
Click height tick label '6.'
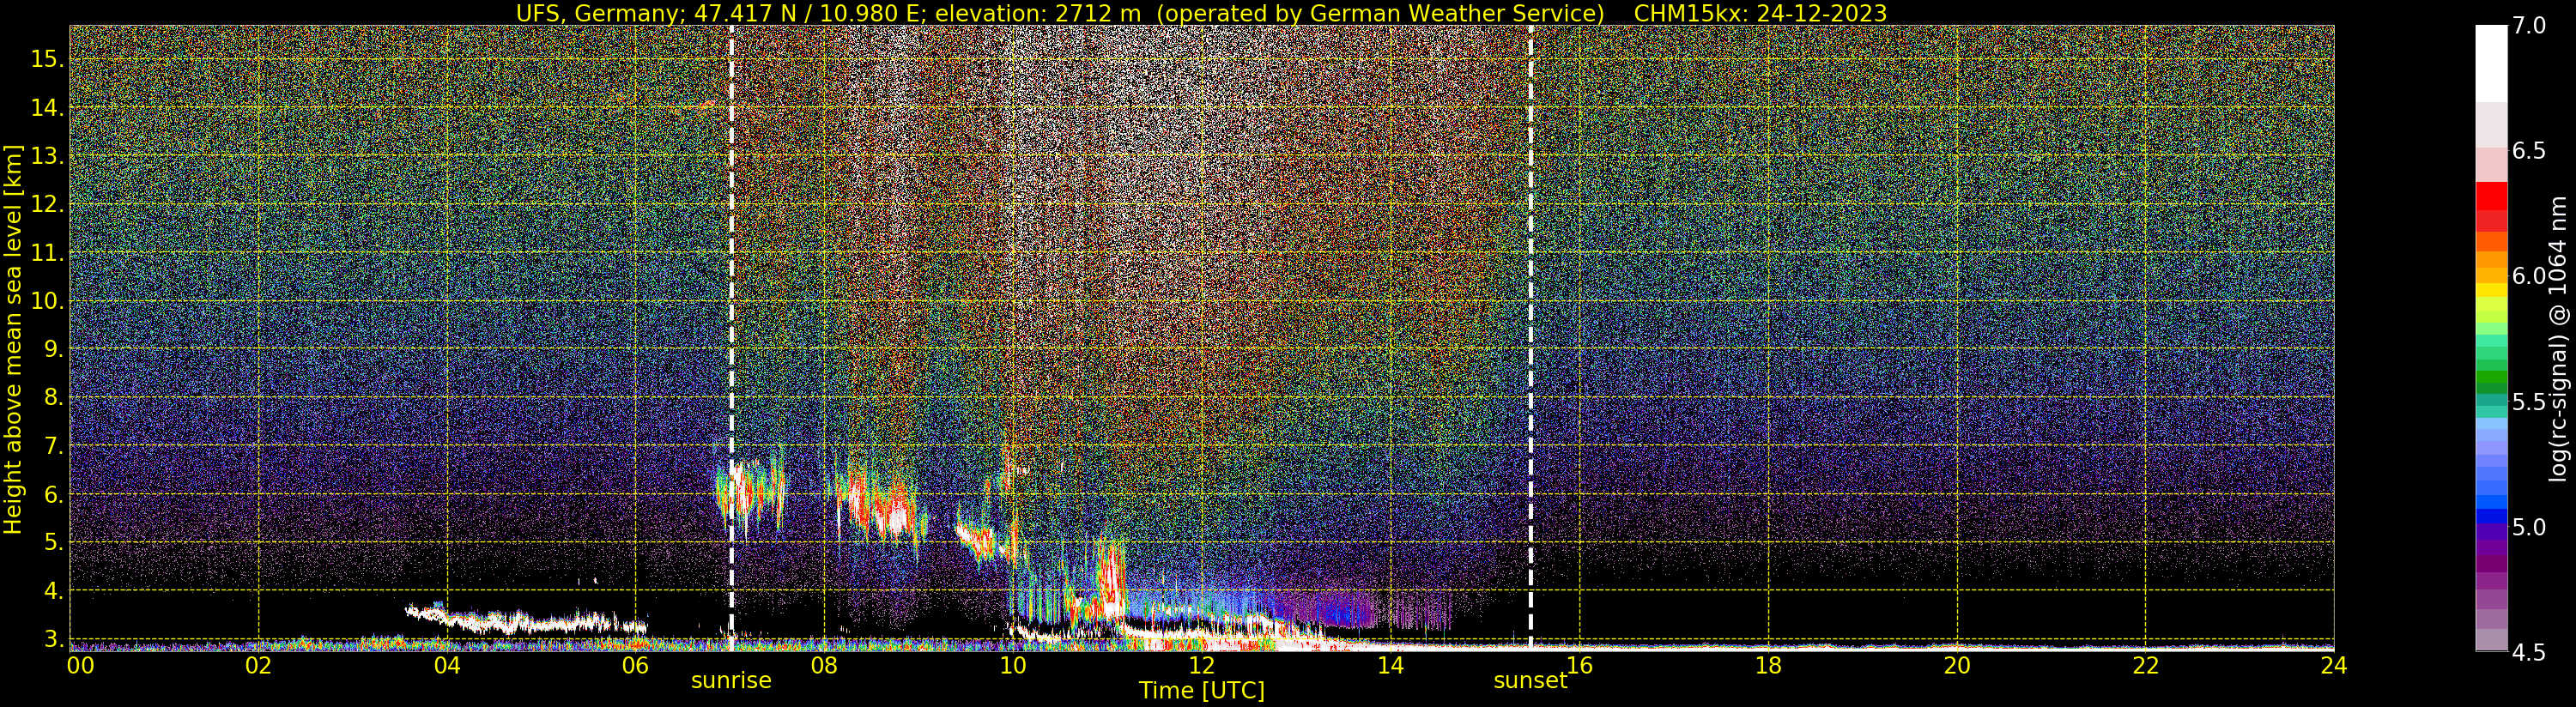coord(54,494)
